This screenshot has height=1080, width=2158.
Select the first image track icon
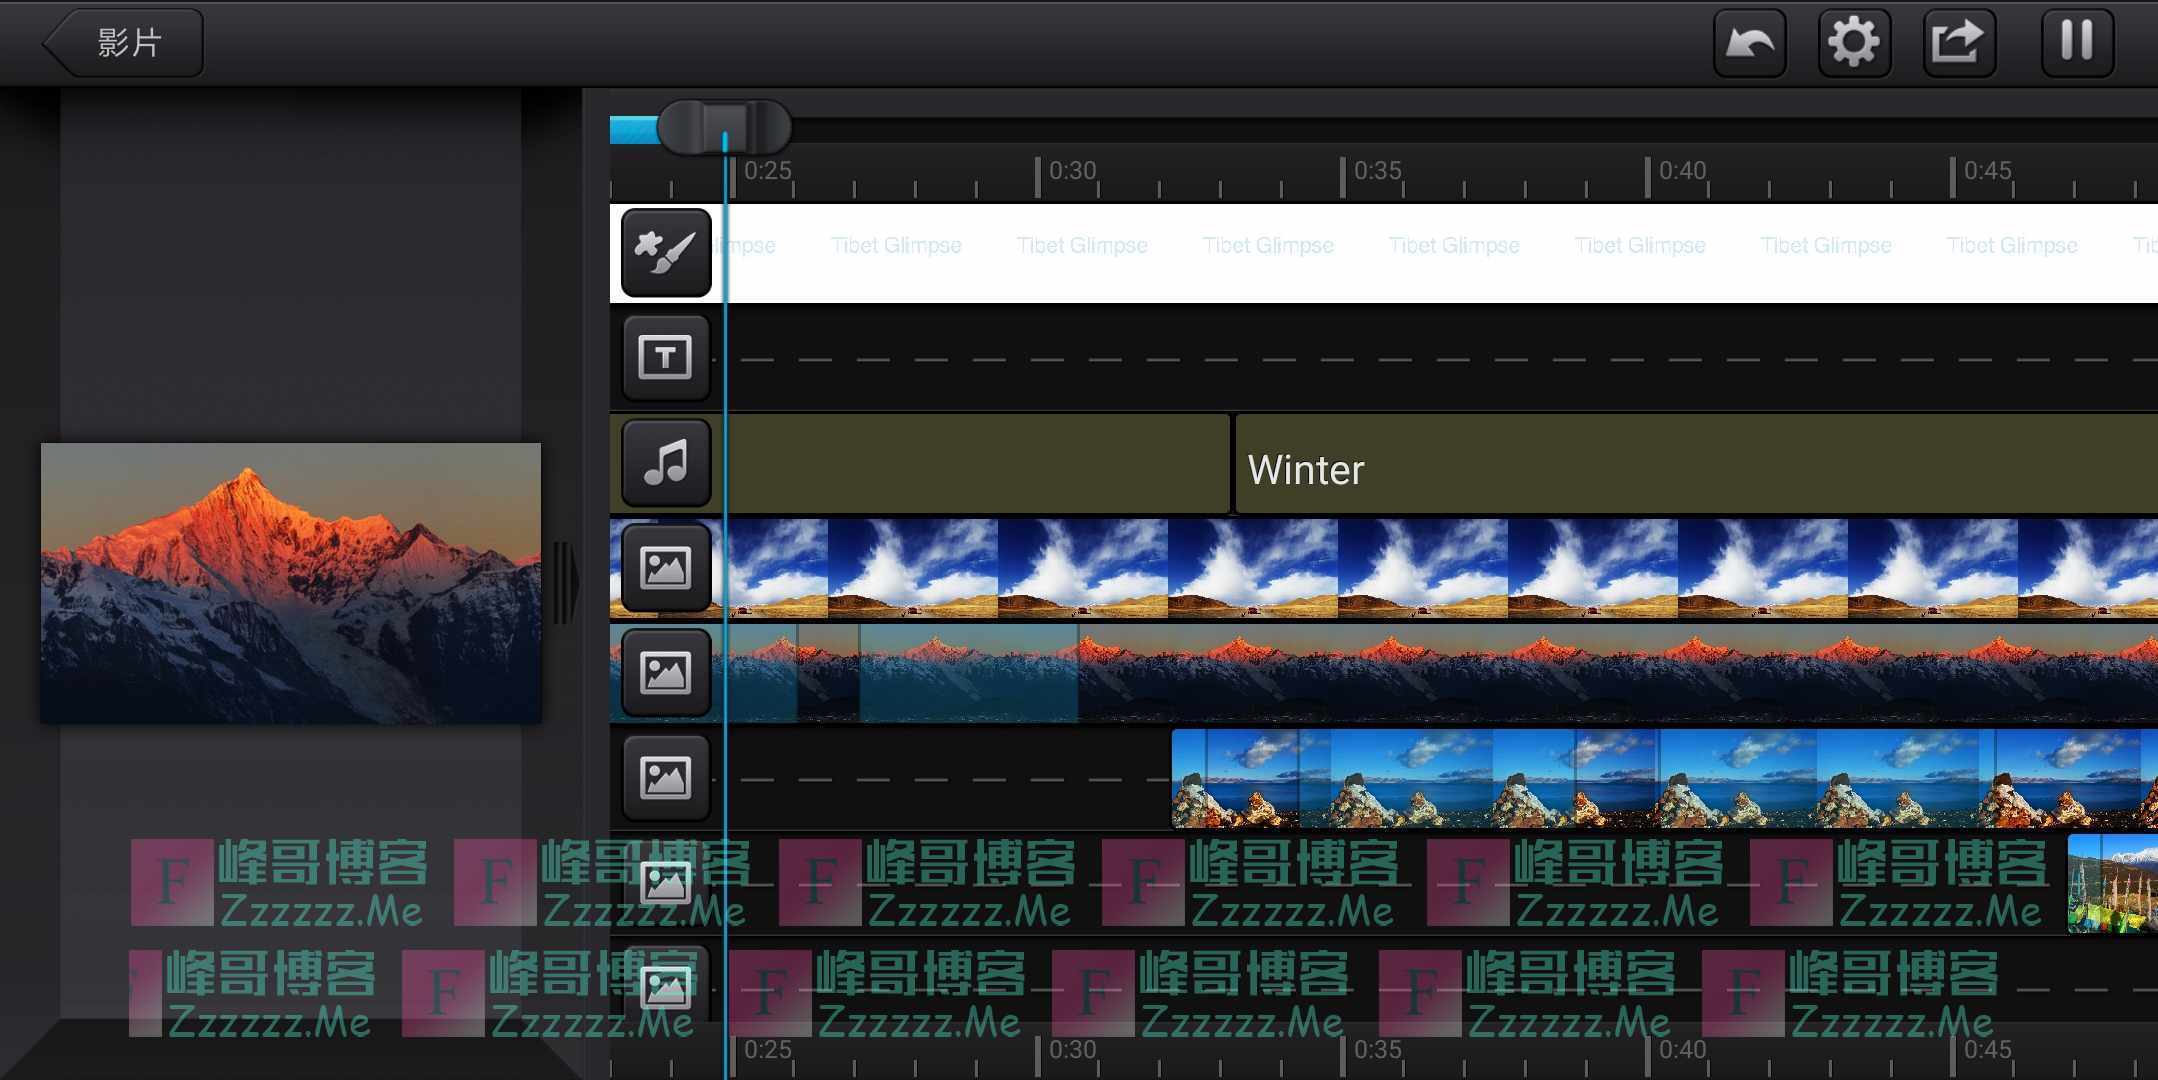pyautogui.click(x=666, y=567)
